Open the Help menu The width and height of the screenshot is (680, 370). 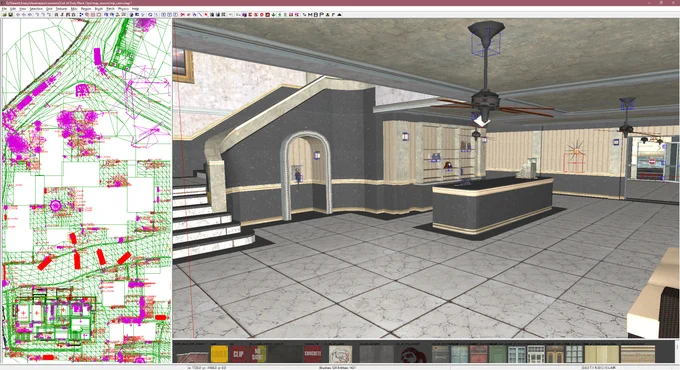coord(135,9)
